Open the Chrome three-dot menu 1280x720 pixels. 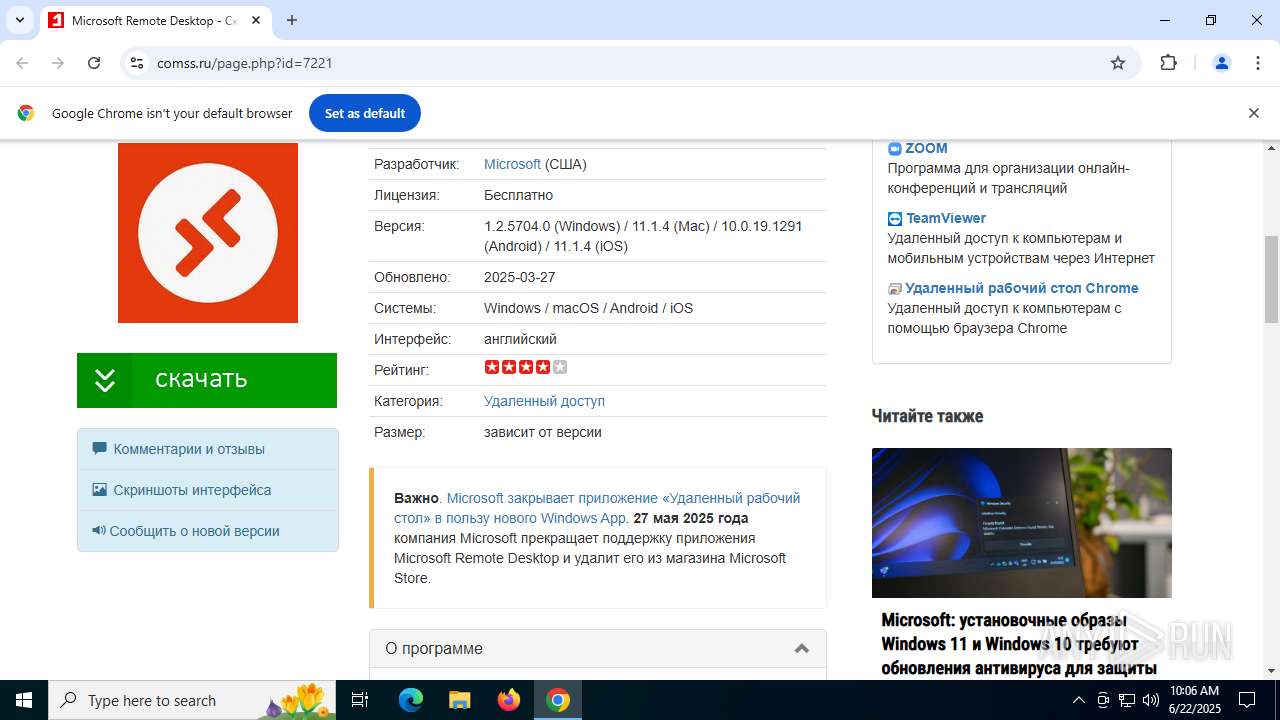(1258, 63)
